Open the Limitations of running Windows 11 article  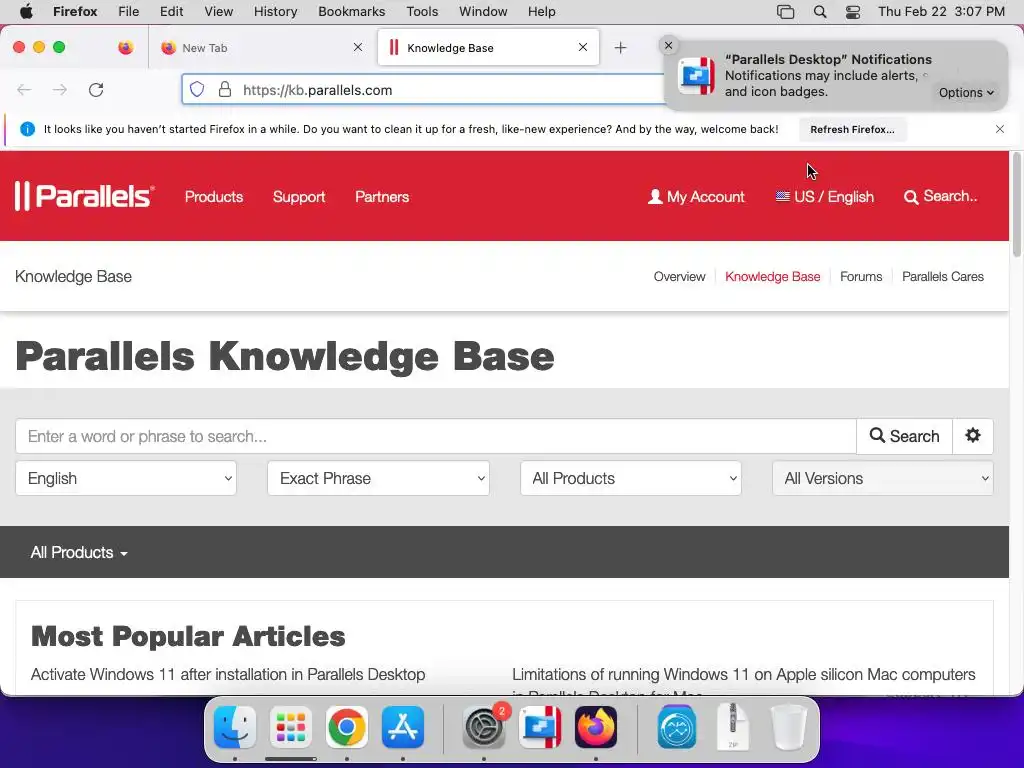[744, 679]
